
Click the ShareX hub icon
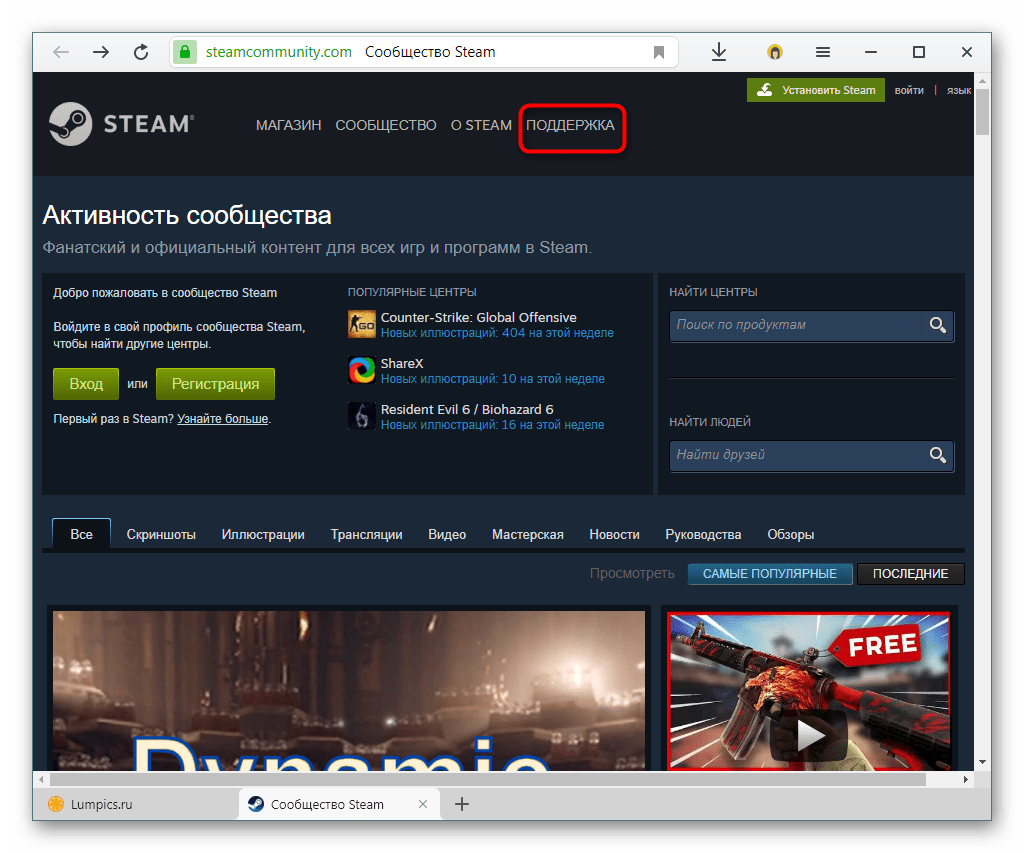[361, 370]
